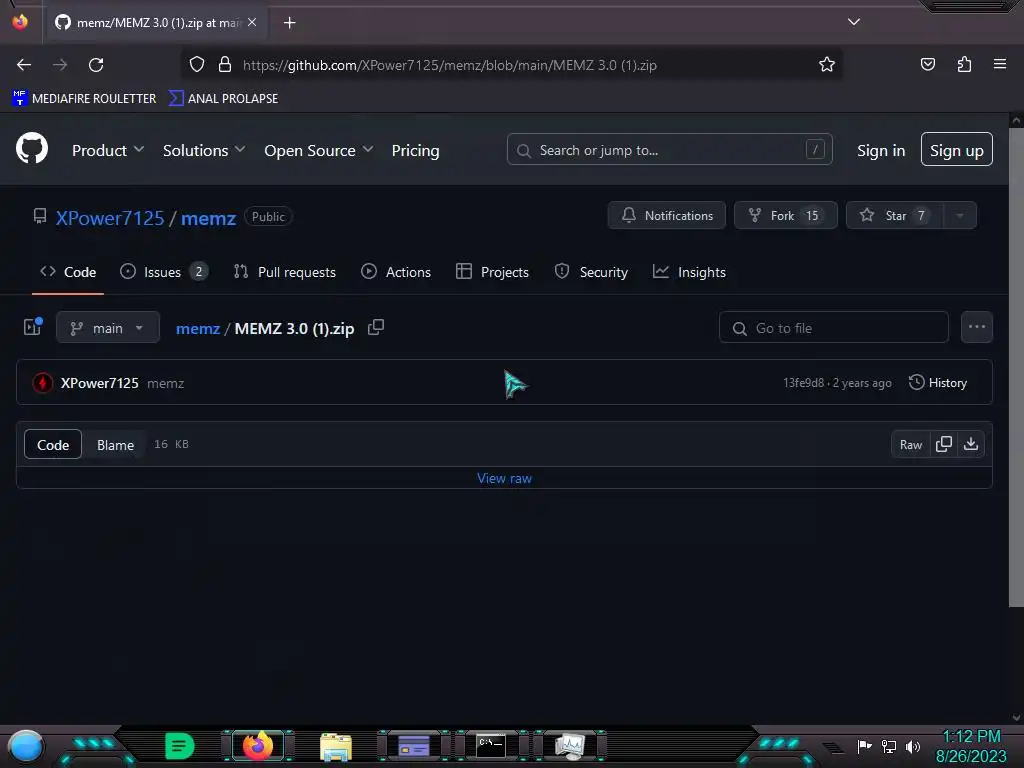Focus the Search or jump to field
This screenshot has height=768, width=1024.
click(x=669, y=150)
